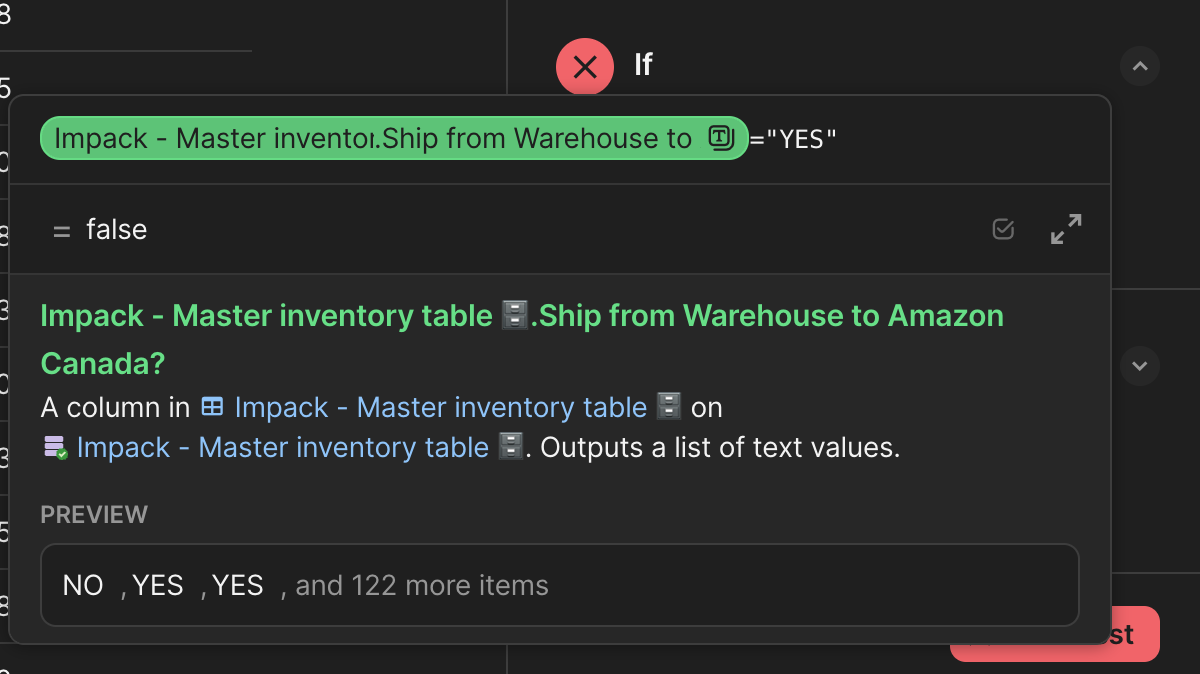The image size is (1200, 674).
Task: Click the false result value
Action: point(117,230)
